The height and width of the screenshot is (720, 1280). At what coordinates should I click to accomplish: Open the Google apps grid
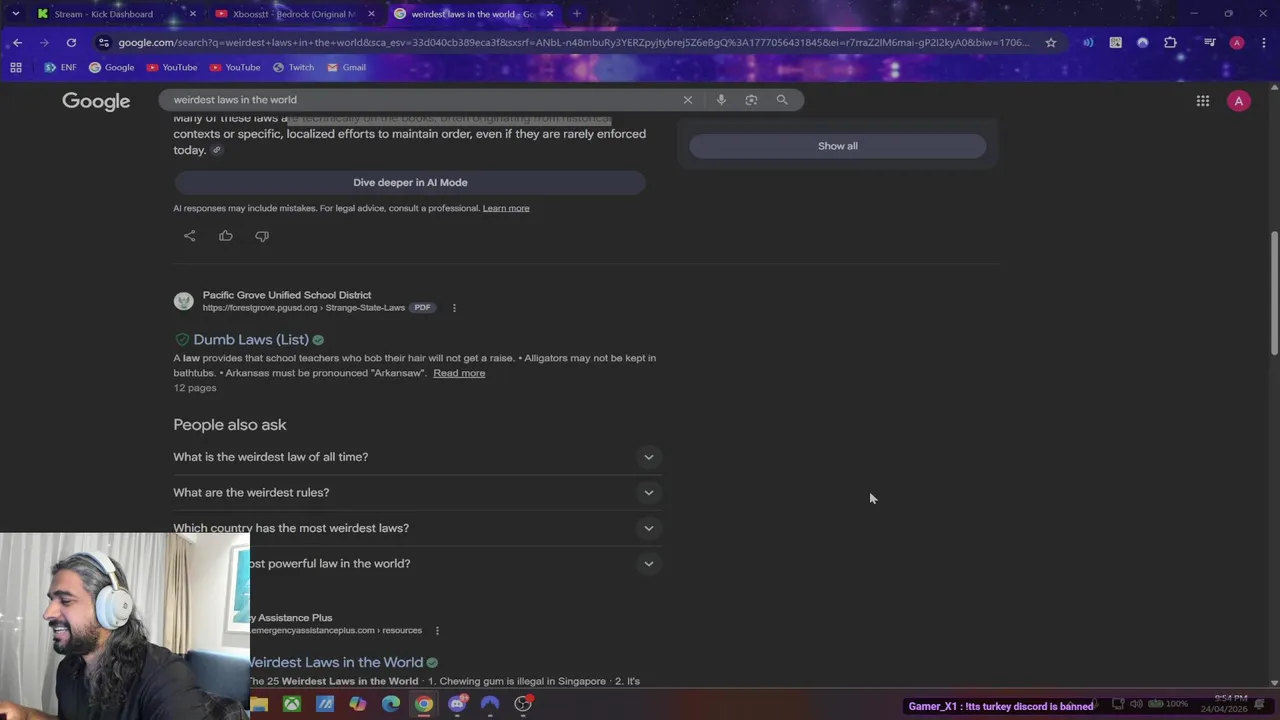click(1203, 101)
